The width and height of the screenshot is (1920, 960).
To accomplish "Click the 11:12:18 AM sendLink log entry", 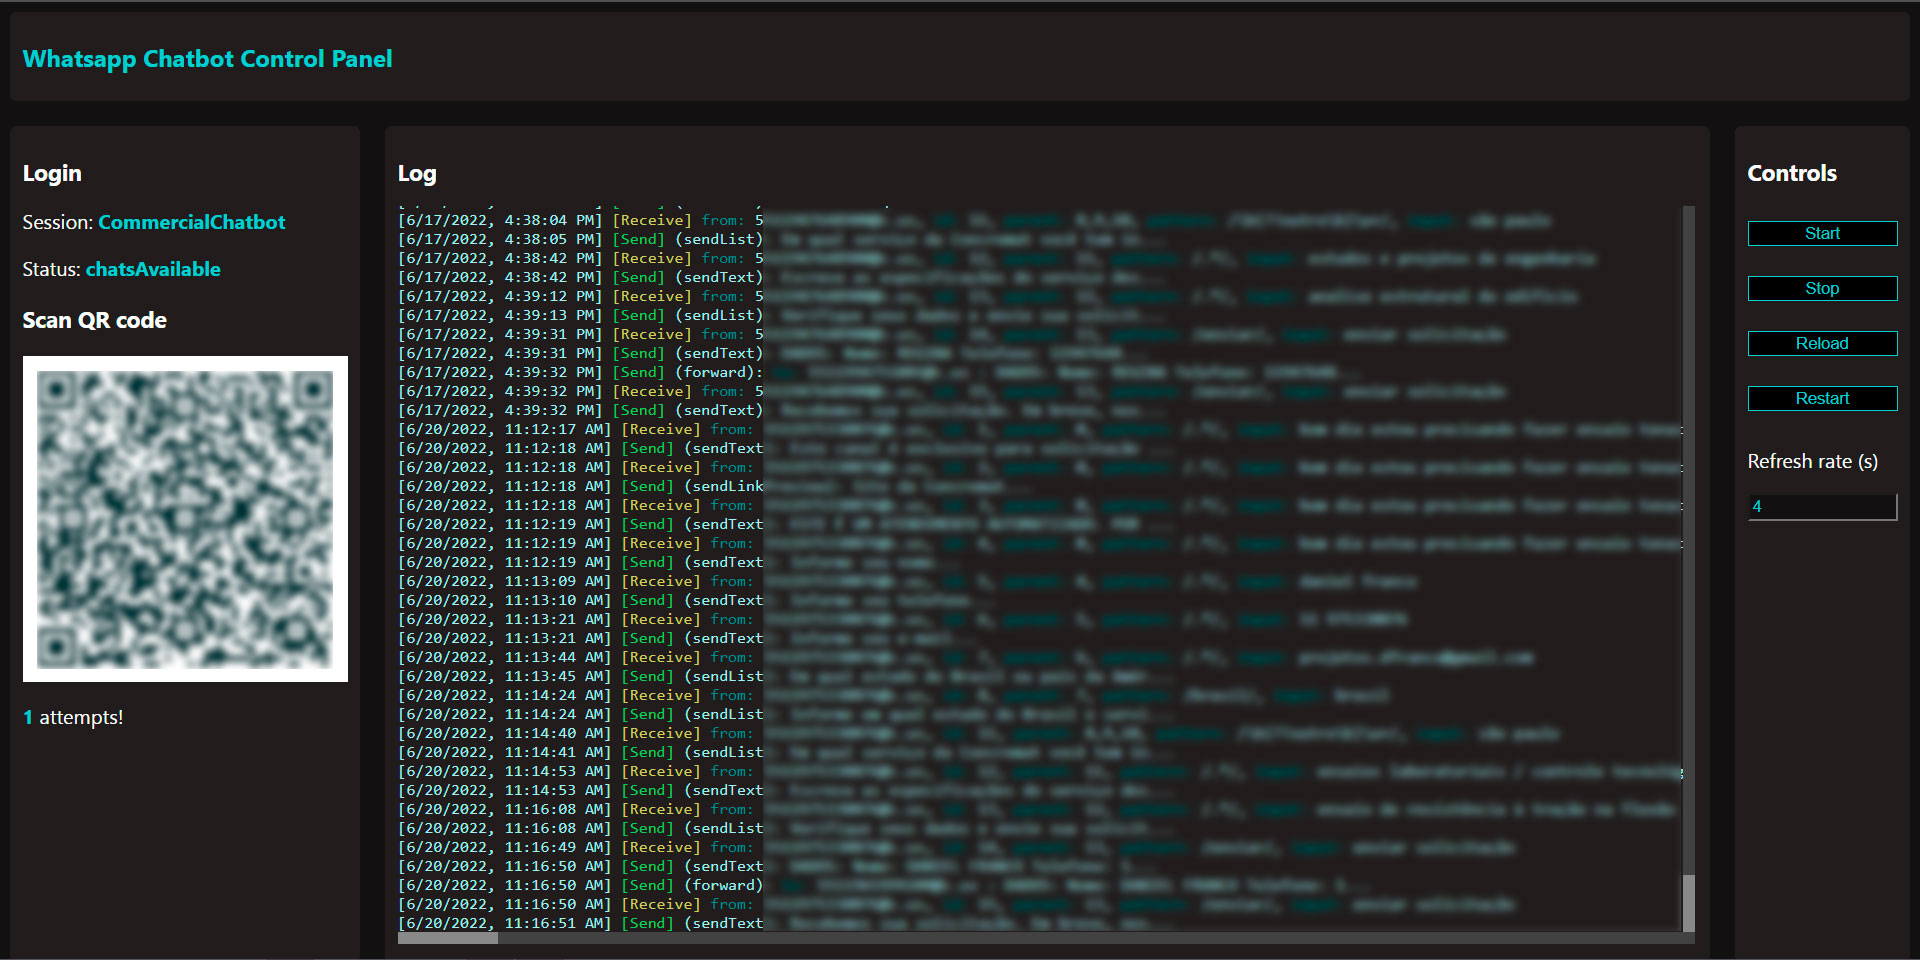I will pyautogui.click(x=580, y=486).
